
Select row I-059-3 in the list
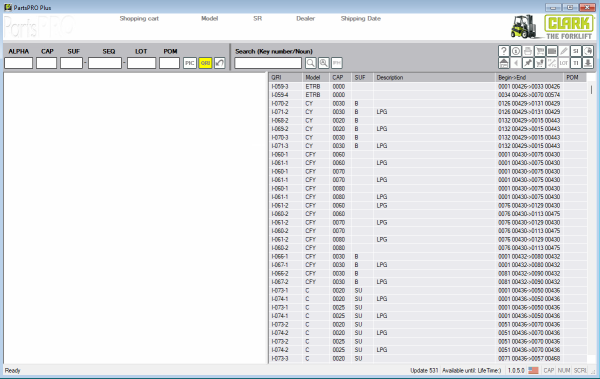point(428,87)
